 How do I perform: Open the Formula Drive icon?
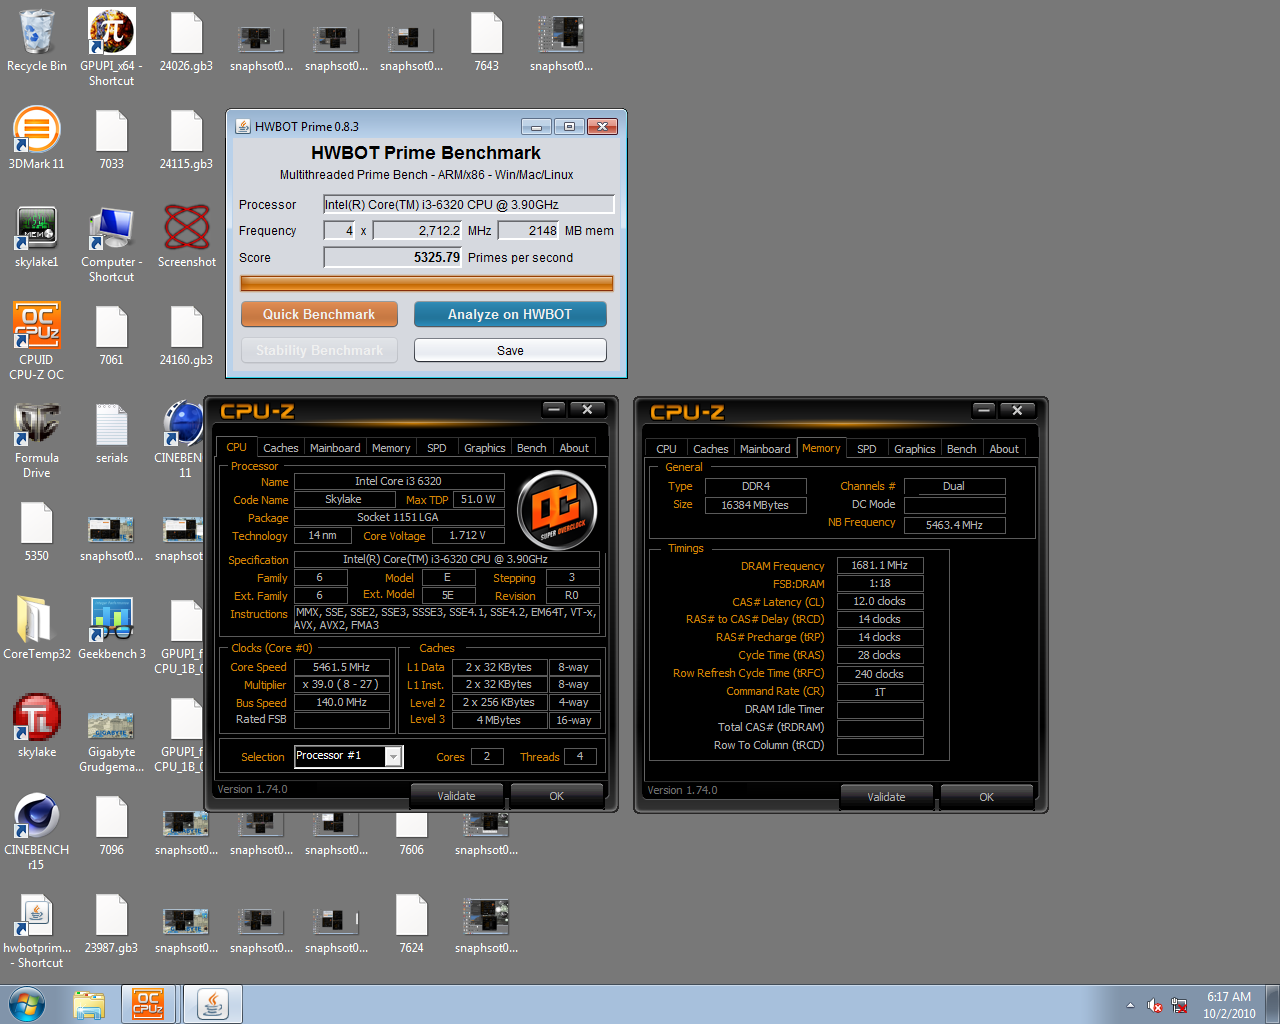36,440
